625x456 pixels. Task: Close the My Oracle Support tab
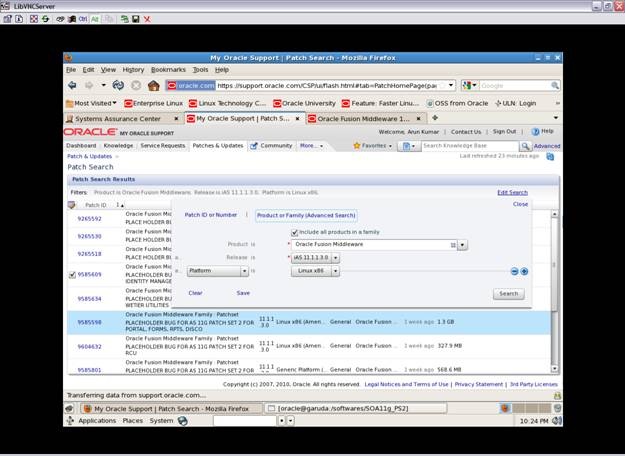coord(297,119)
